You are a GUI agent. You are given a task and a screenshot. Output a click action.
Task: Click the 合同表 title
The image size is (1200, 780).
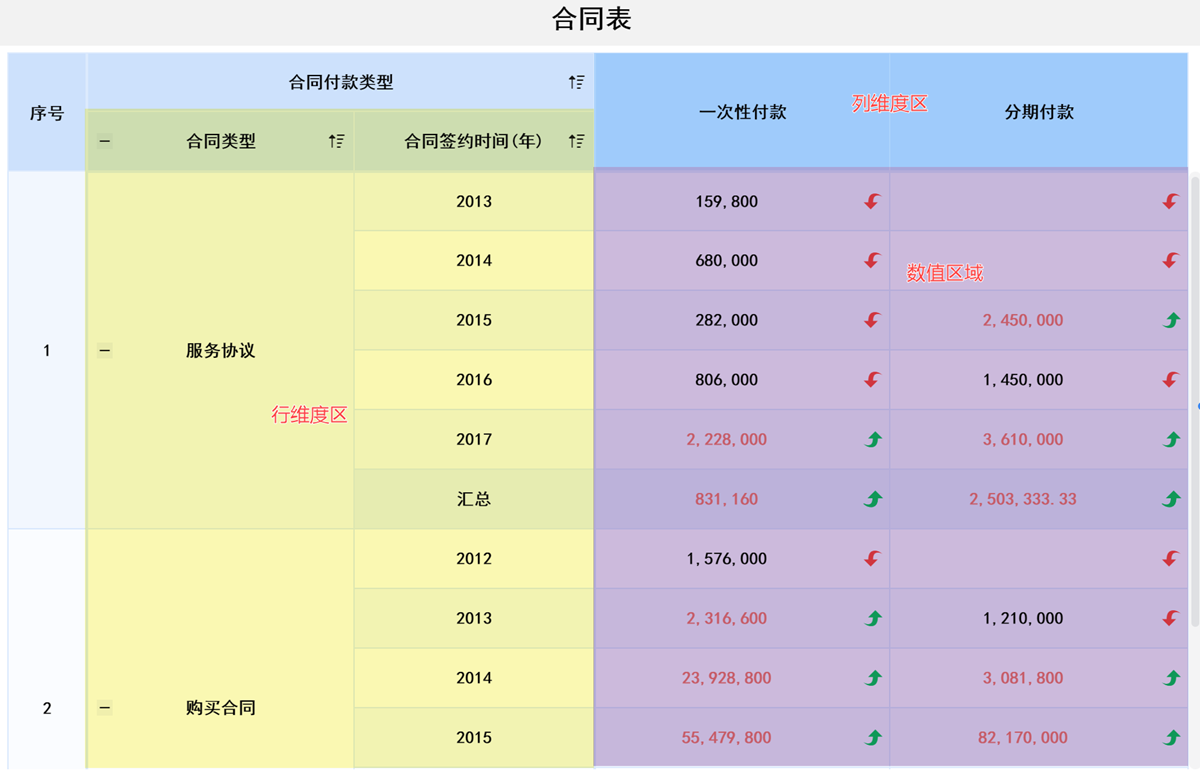click(592, 19)
